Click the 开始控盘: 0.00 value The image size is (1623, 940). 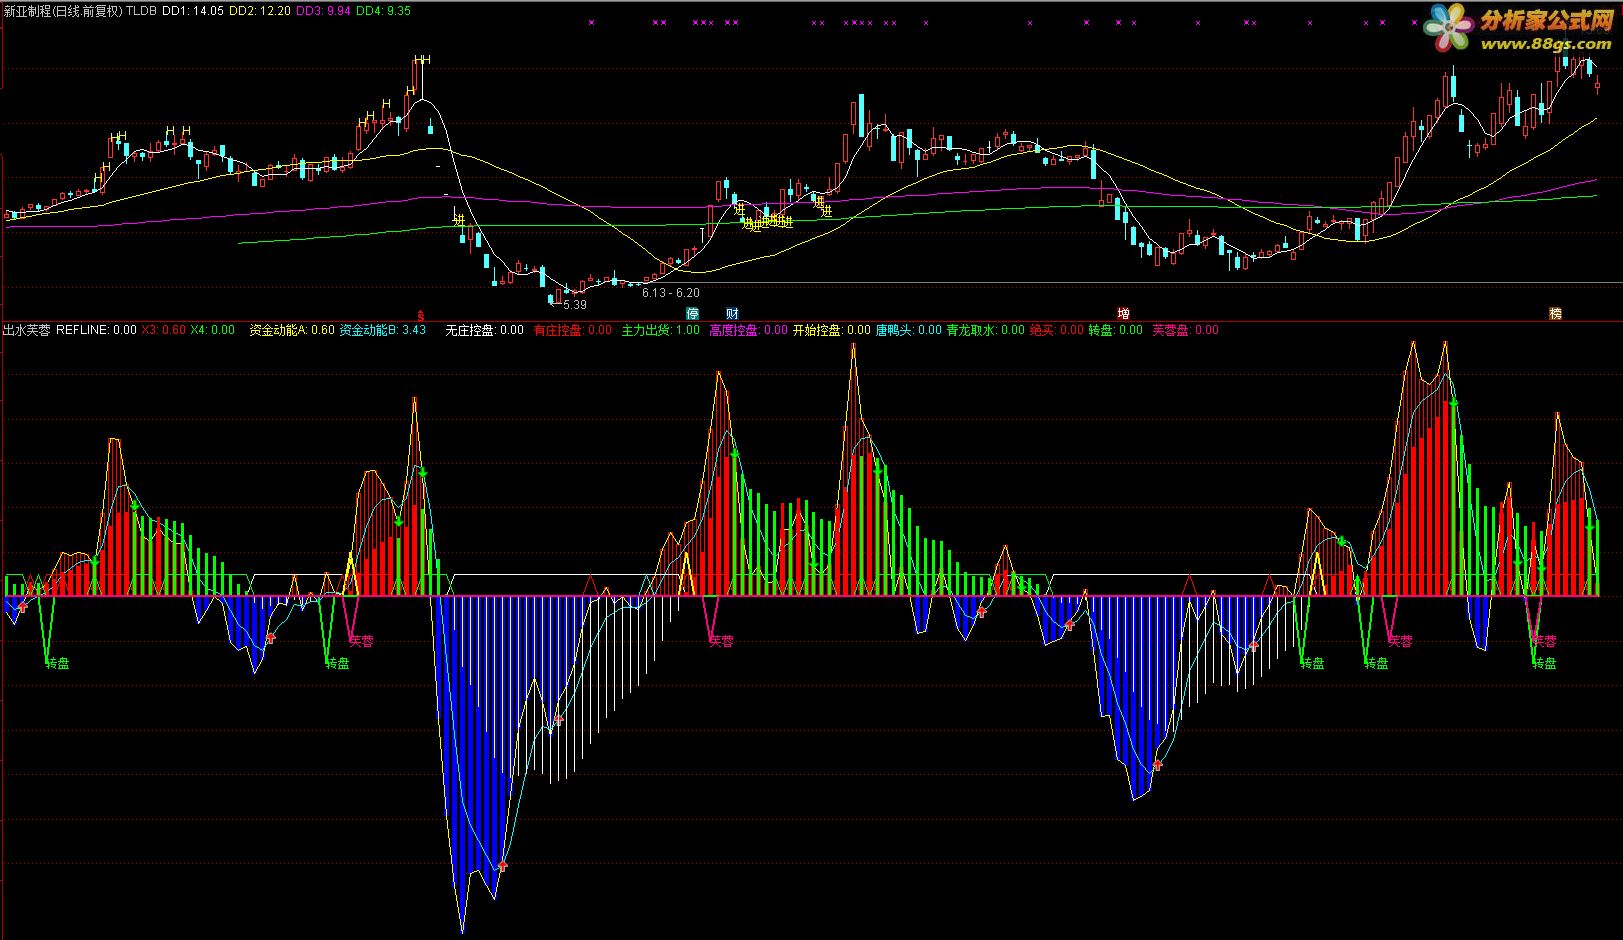click(832, 330)
